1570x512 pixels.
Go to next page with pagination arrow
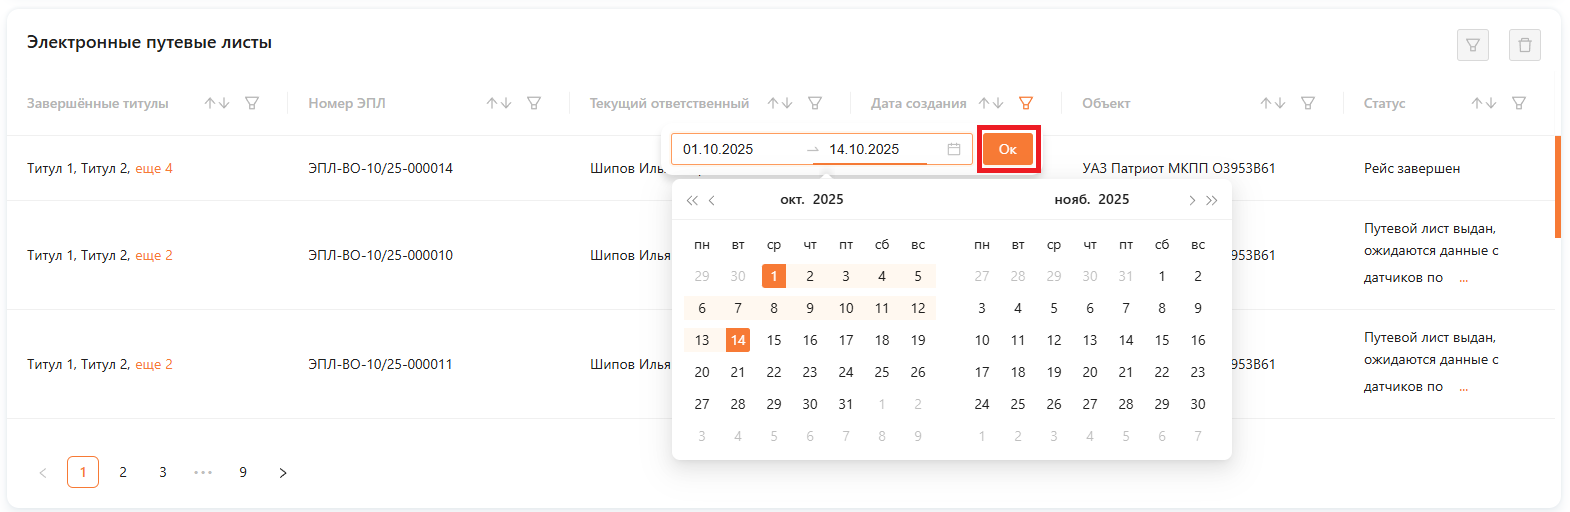(x=283, y=472)
